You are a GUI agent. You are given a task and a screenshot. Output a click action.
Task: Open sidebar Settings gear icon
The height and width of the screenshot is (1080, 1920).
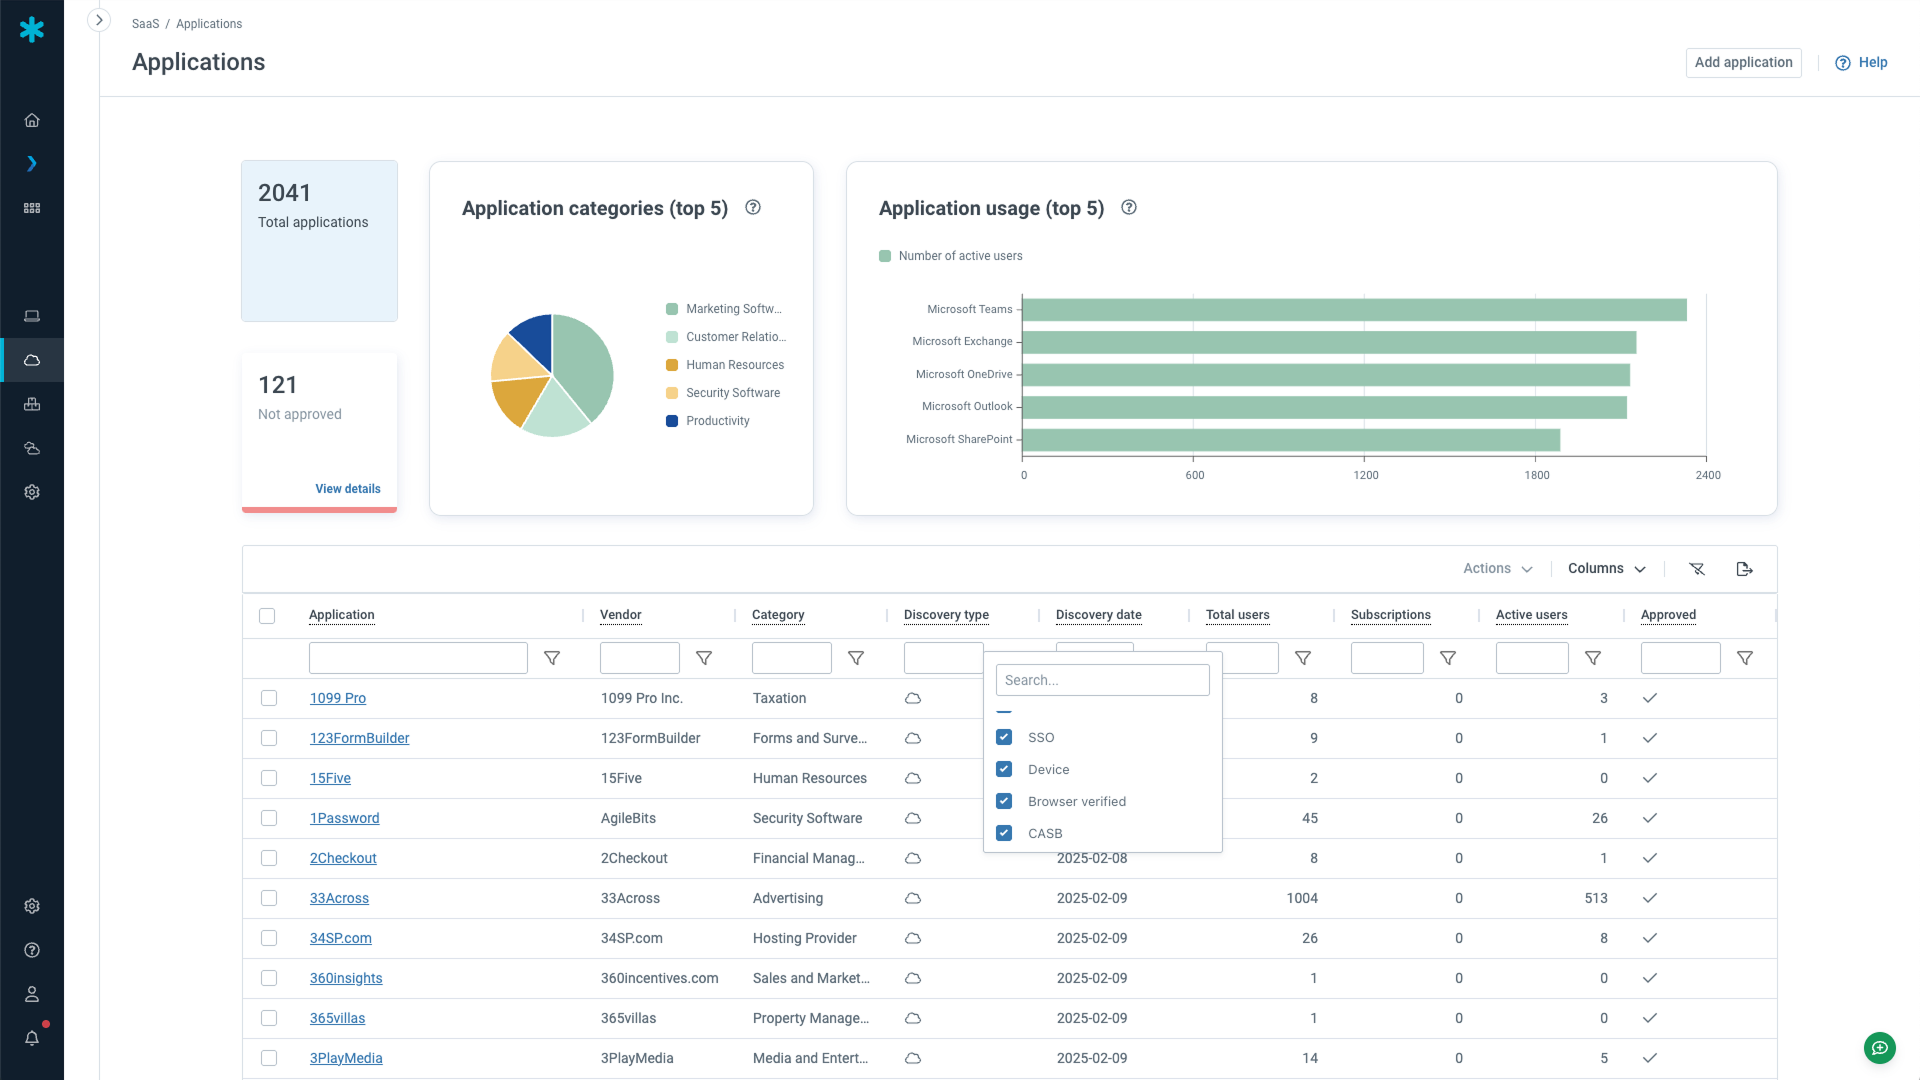[x=32, y=492]
